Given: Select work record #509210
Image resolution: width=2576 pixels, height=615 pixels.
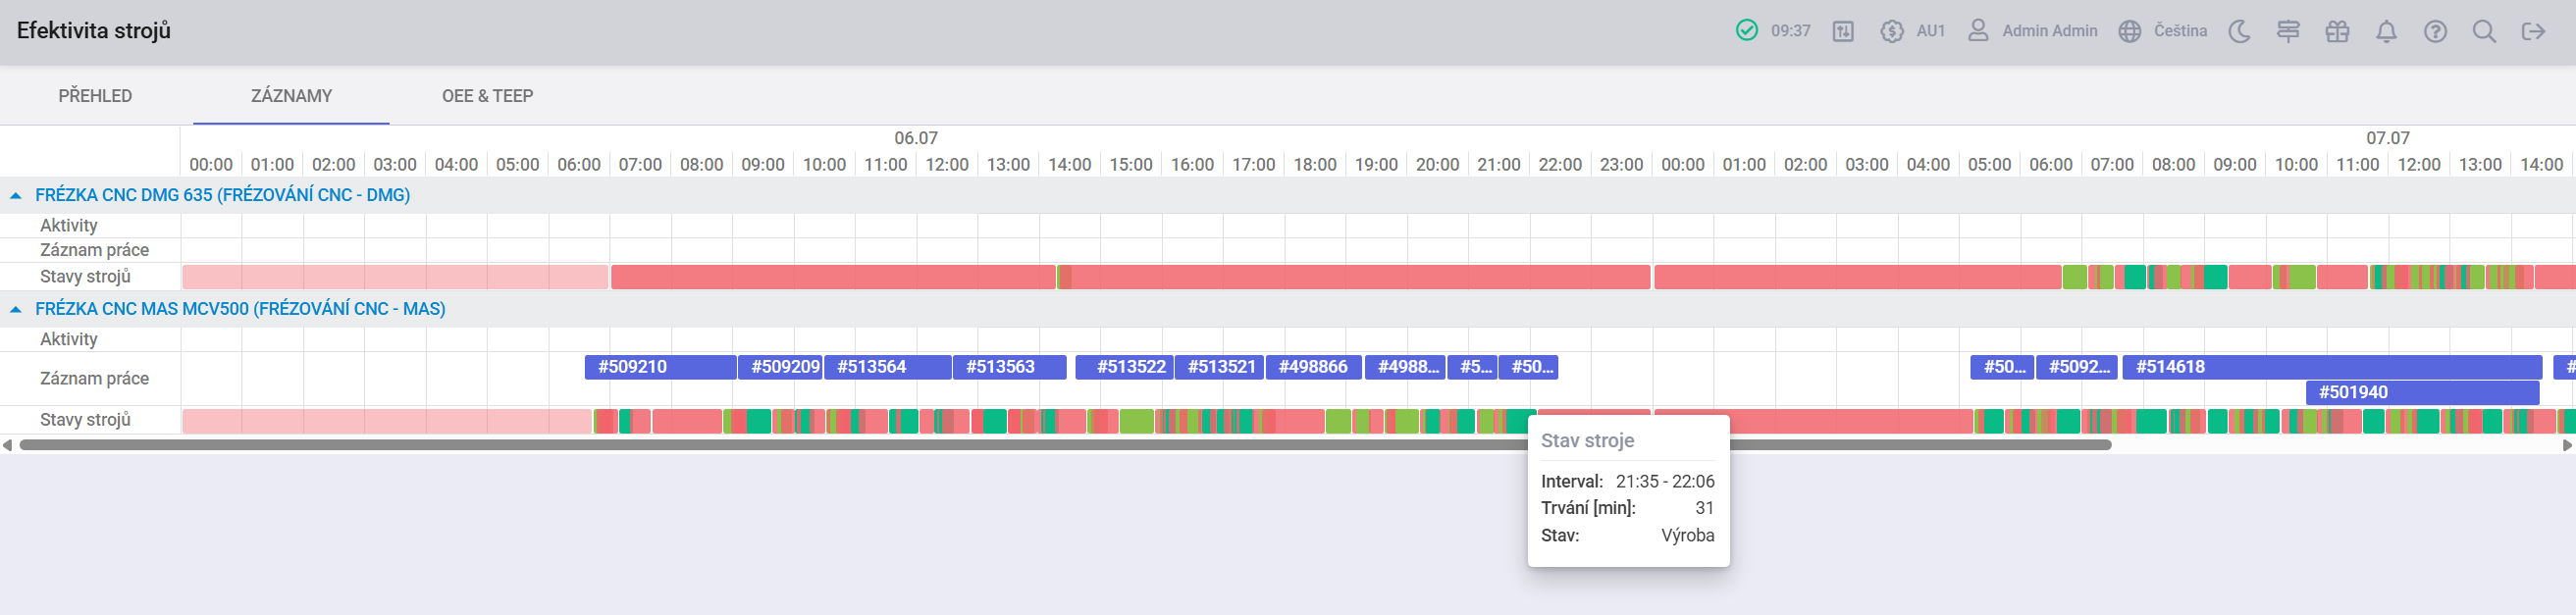Looking at the screenshot, I should (x=660, y=367).
